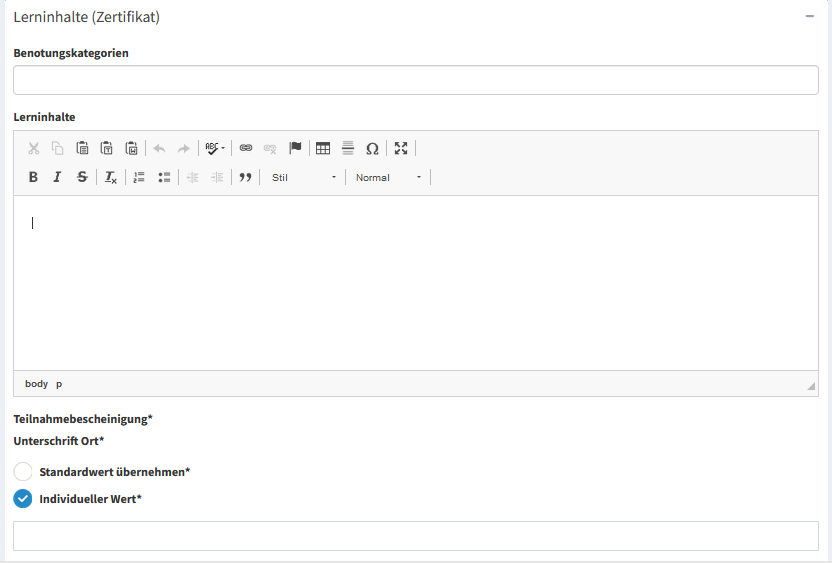Insert special character with Omega icon
The image size is (832, 563).
pos(372,148)
